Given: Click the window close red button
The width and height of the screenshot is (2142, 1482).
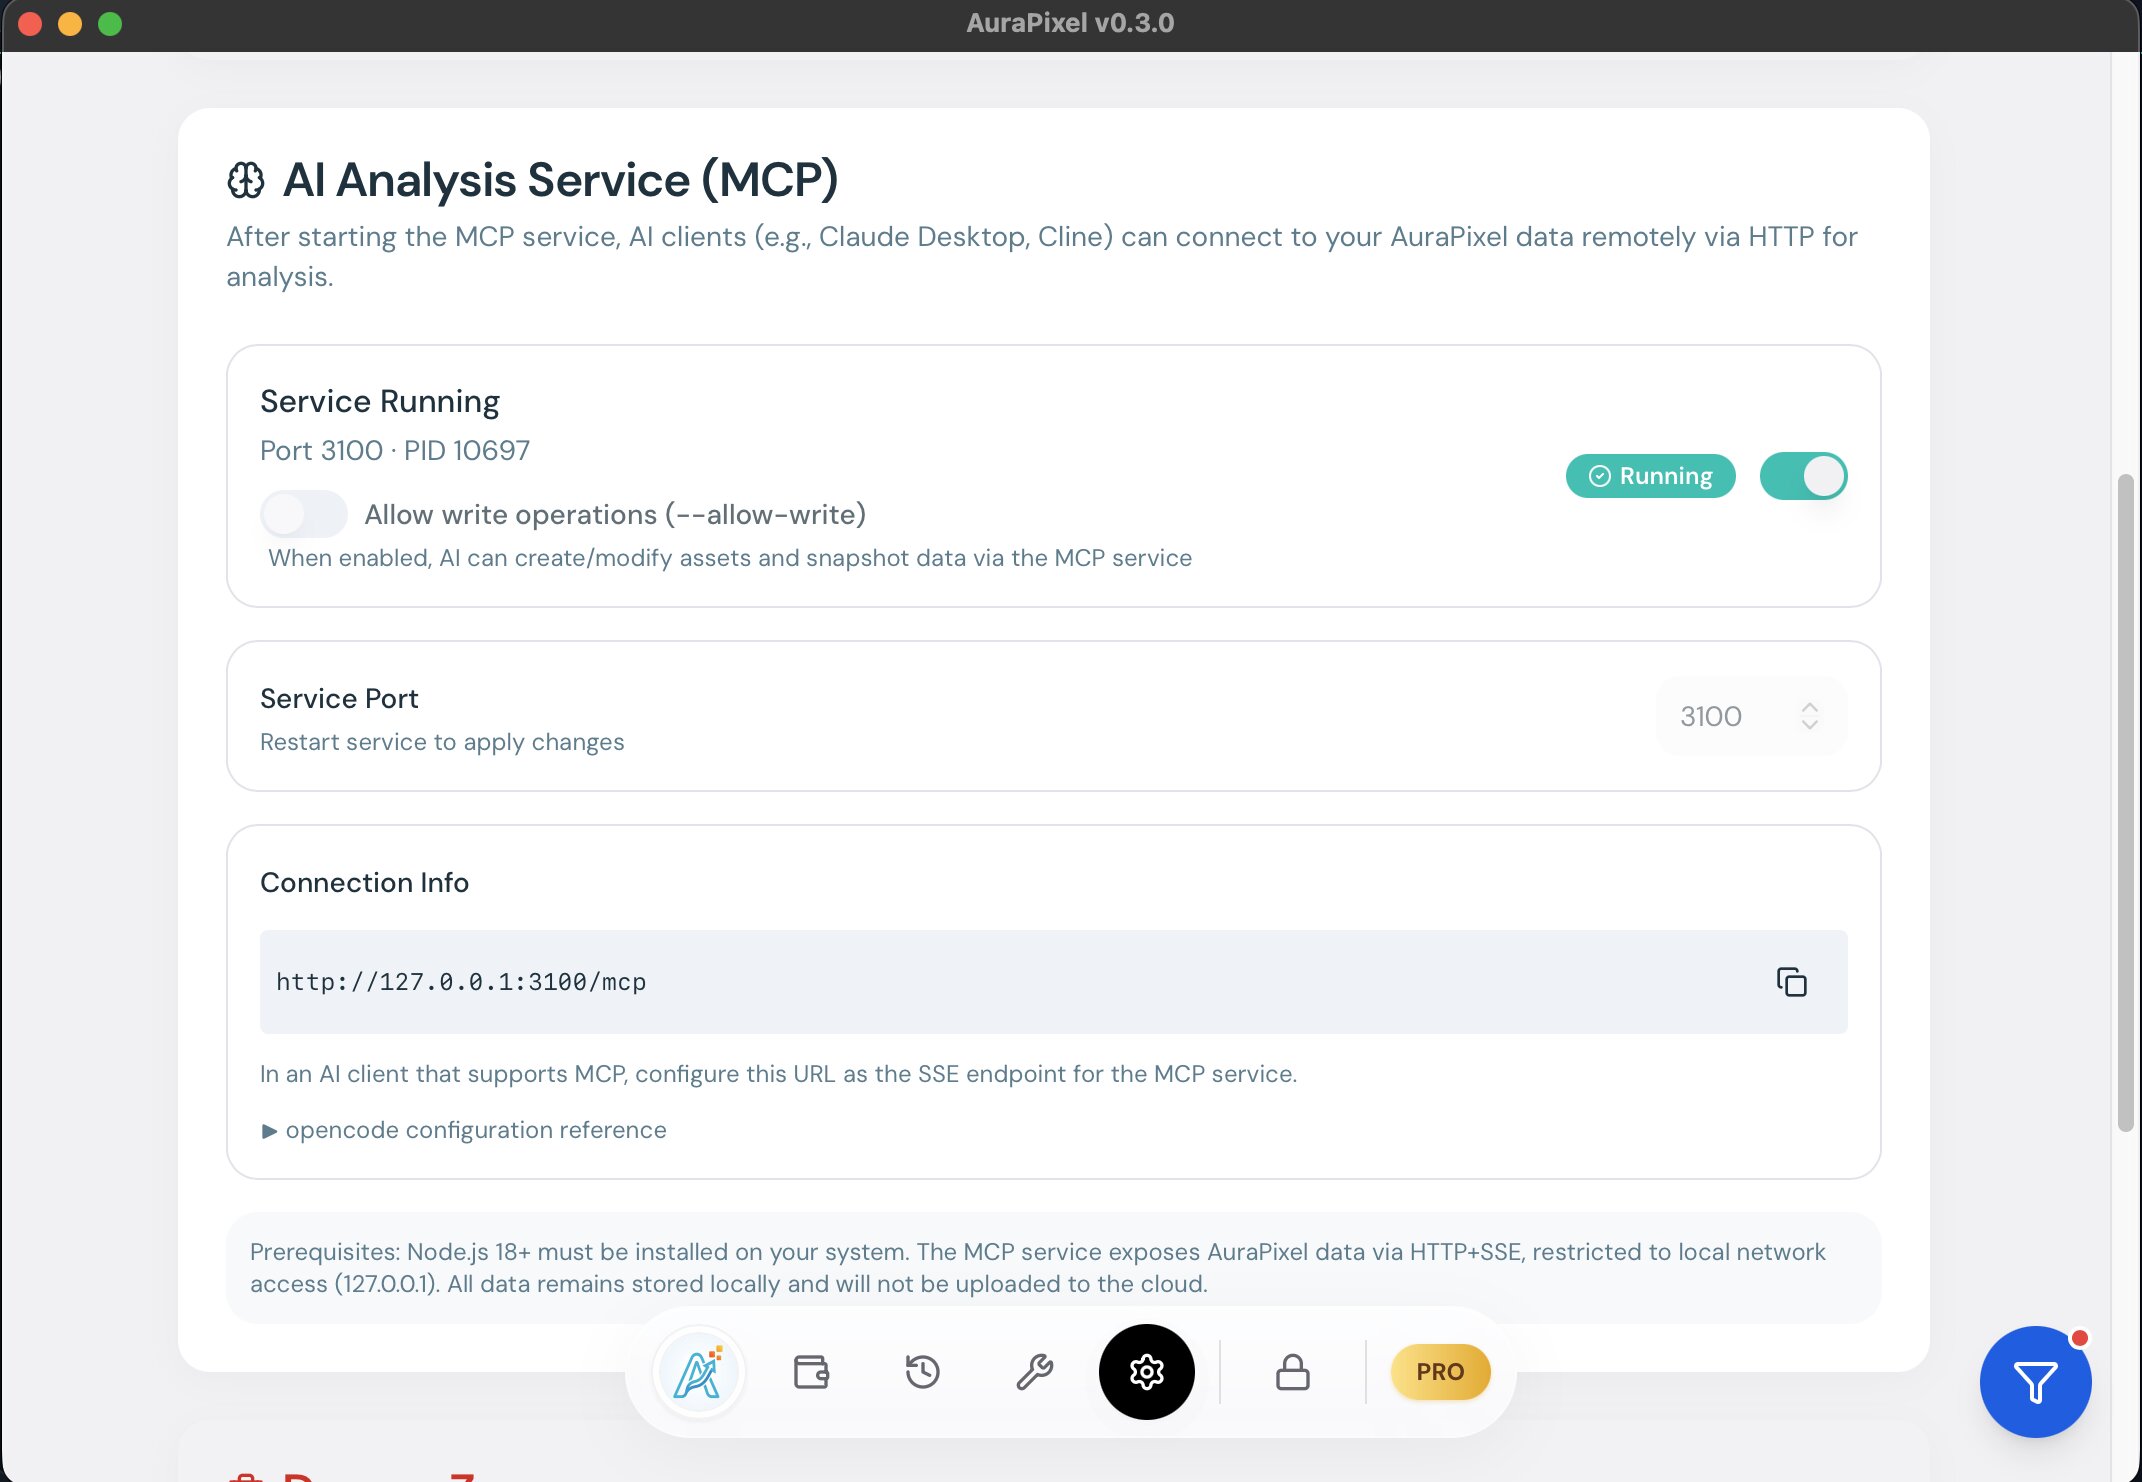Looking at the screenshot, I should [30, 24].
